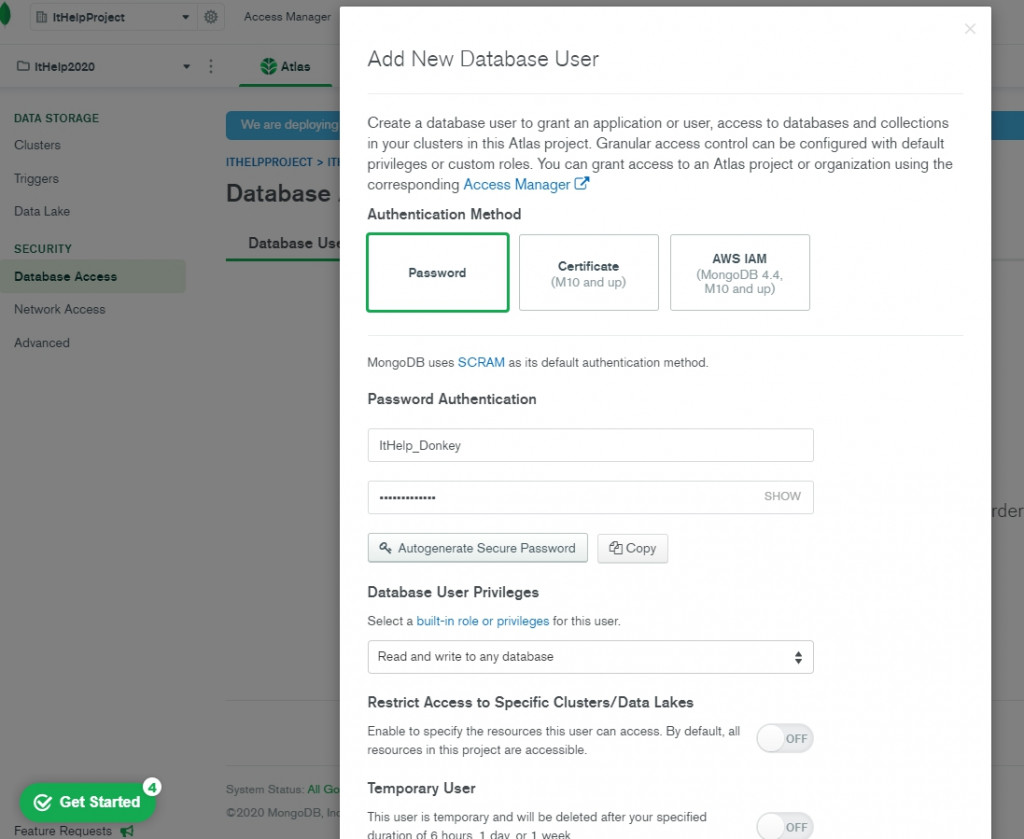Click the Get Started badge number 4
Image resolution: width=1024 pixels, height=839 pixels.
[152, 787]
